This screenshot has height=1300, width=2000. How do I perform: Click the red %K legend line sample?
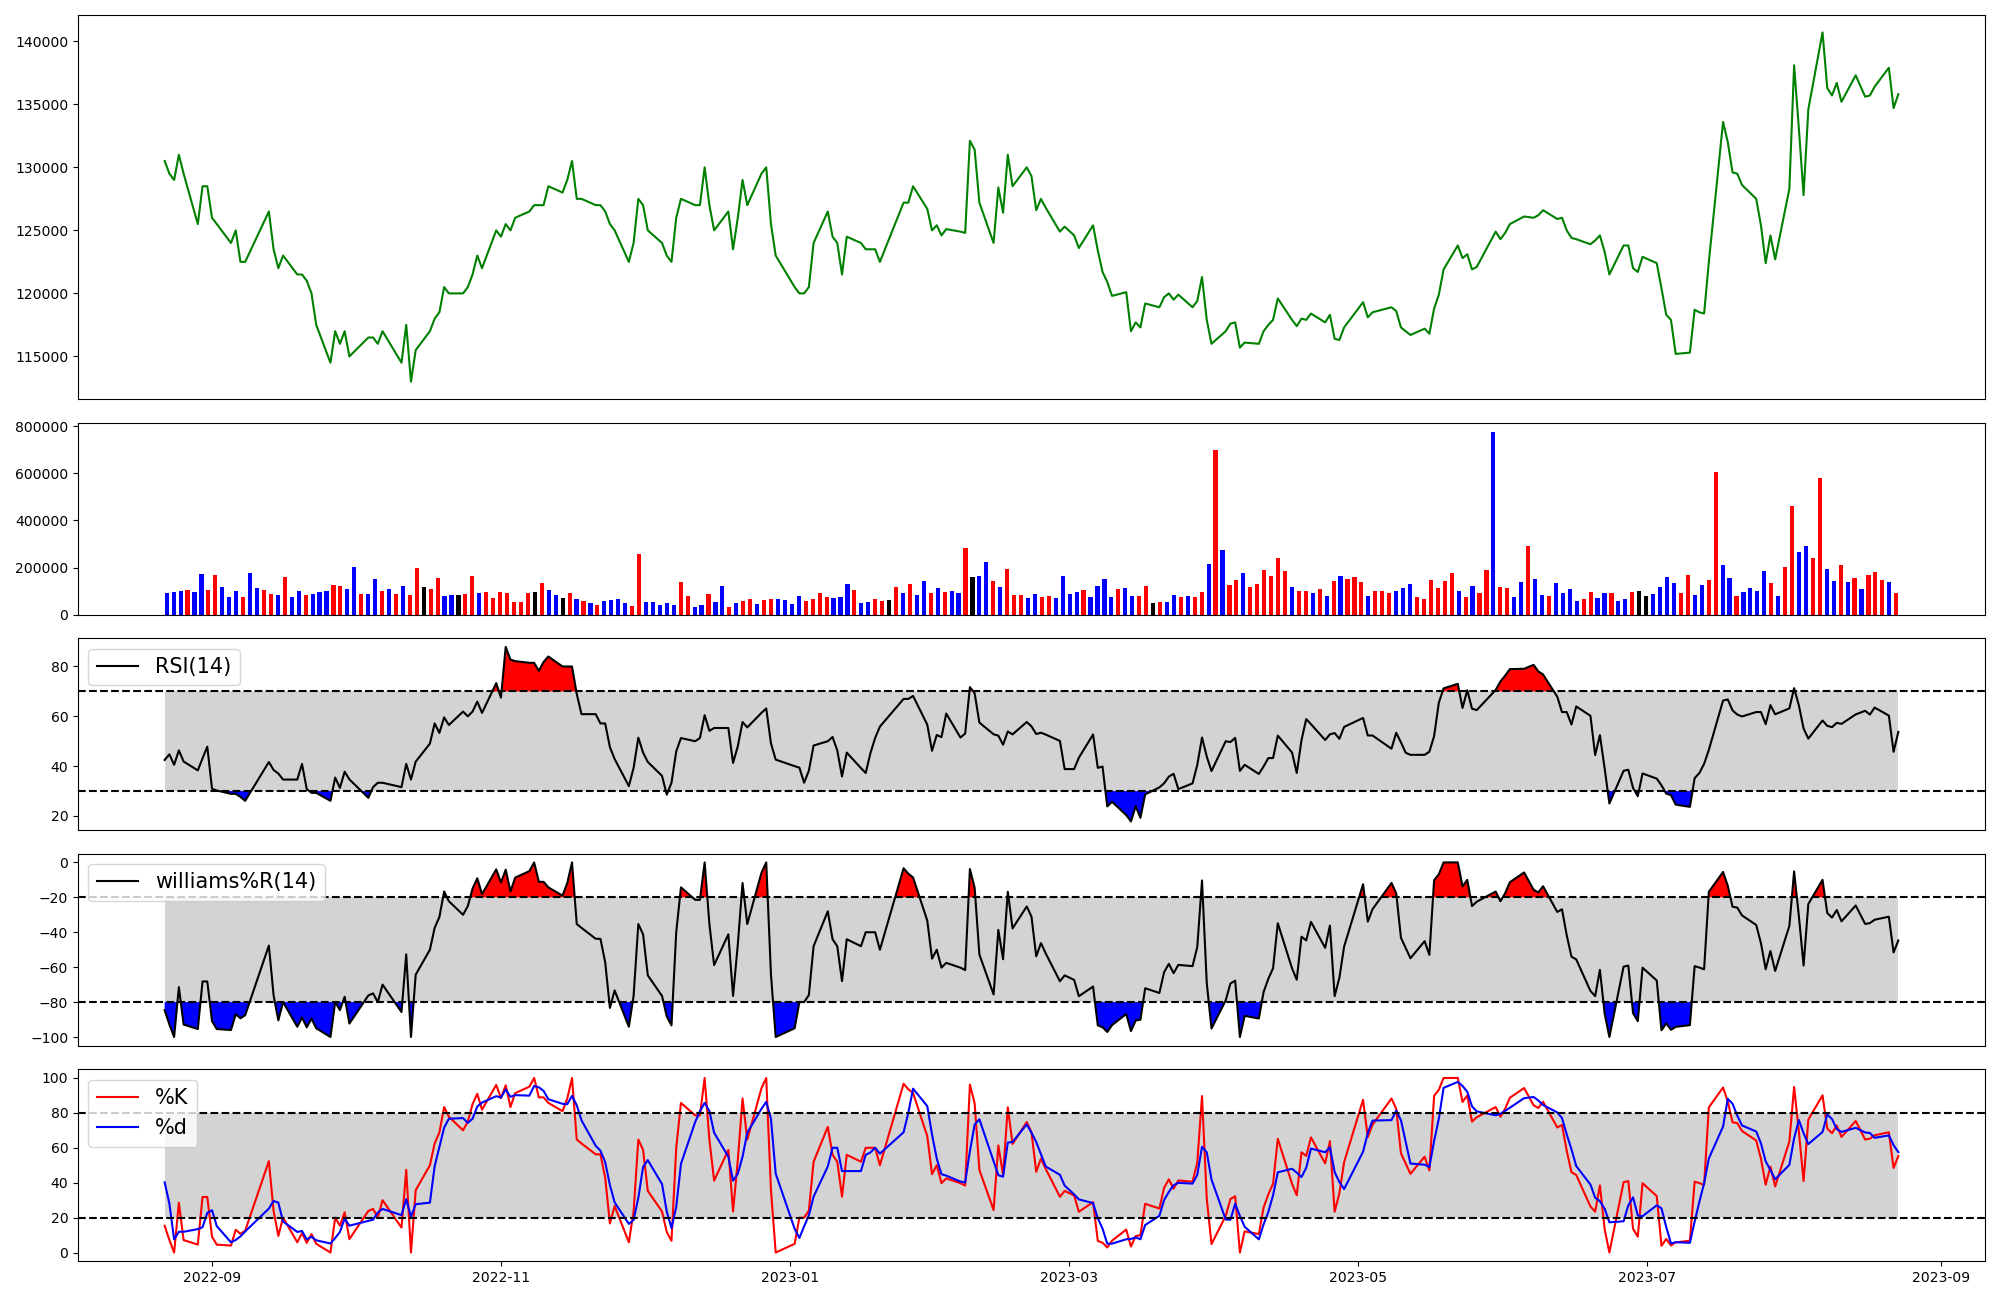[117, 1097]
